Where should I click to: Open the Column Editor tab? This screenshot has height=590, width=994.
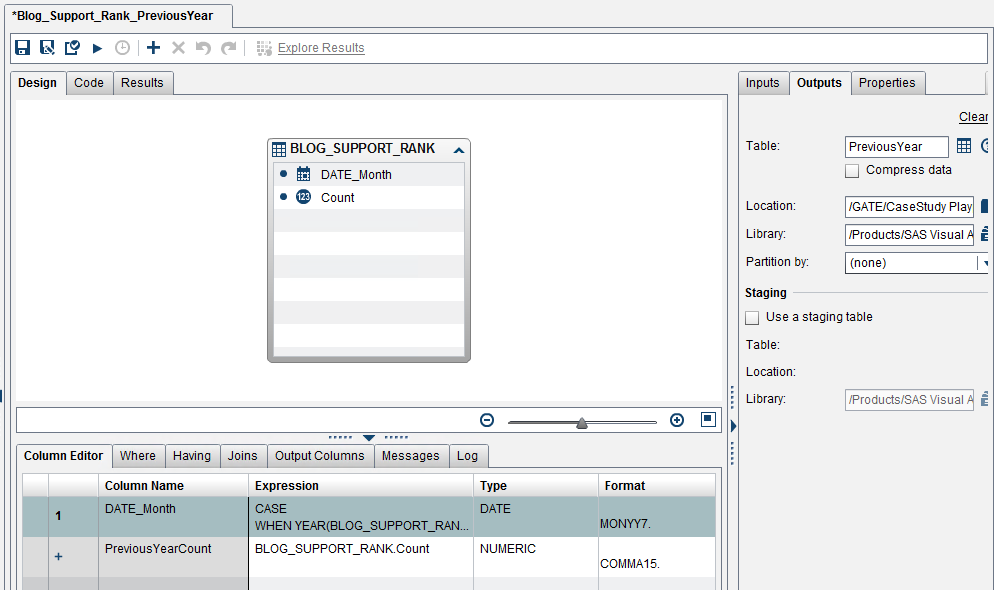coord(63,456)
